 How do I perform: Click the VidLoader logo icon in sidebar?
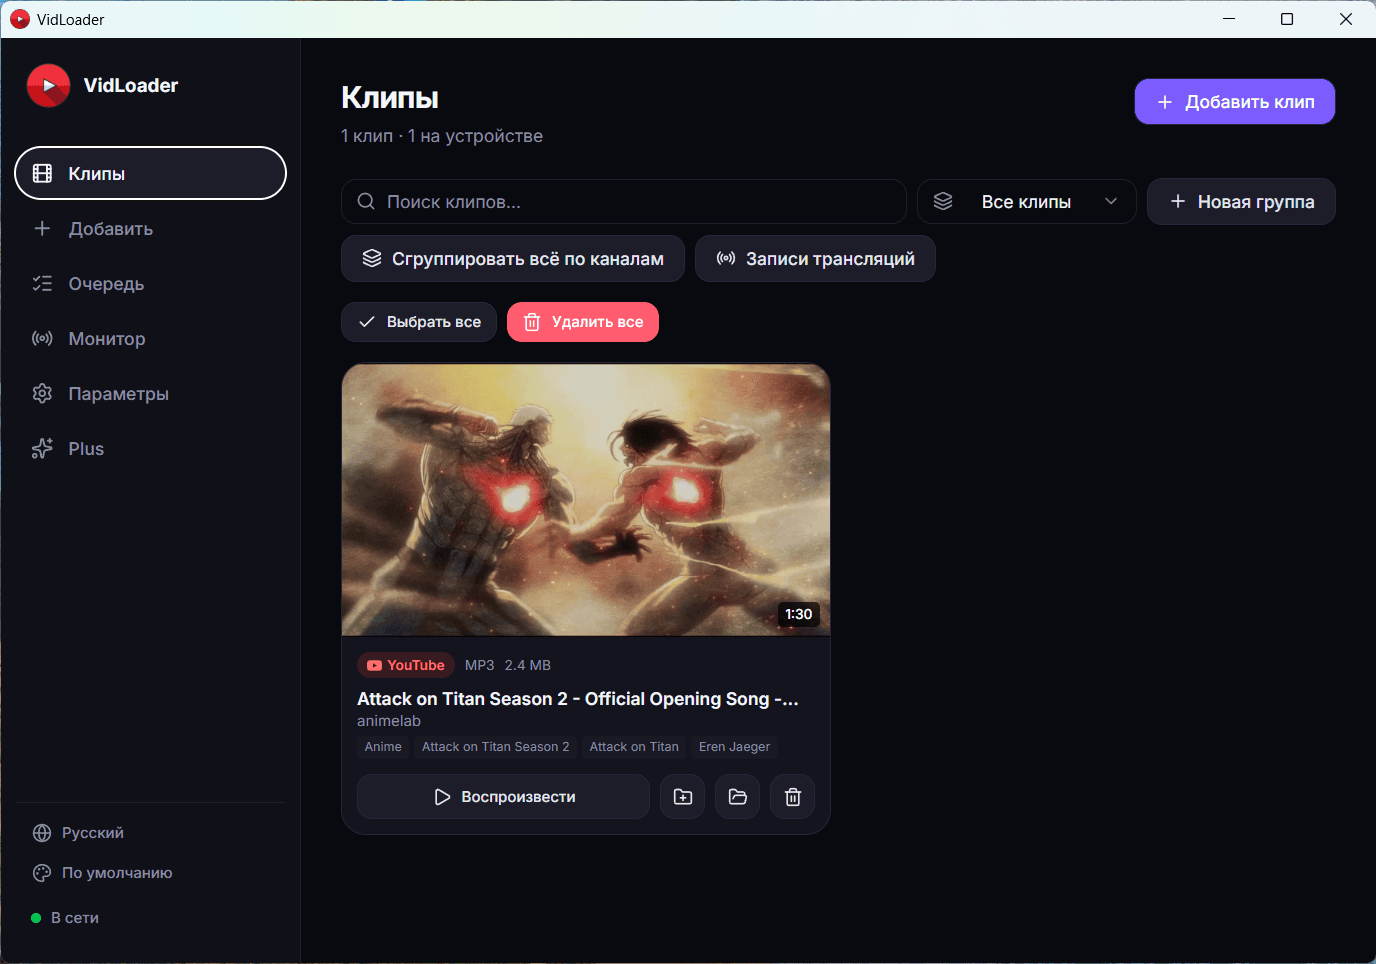(48, 86)
